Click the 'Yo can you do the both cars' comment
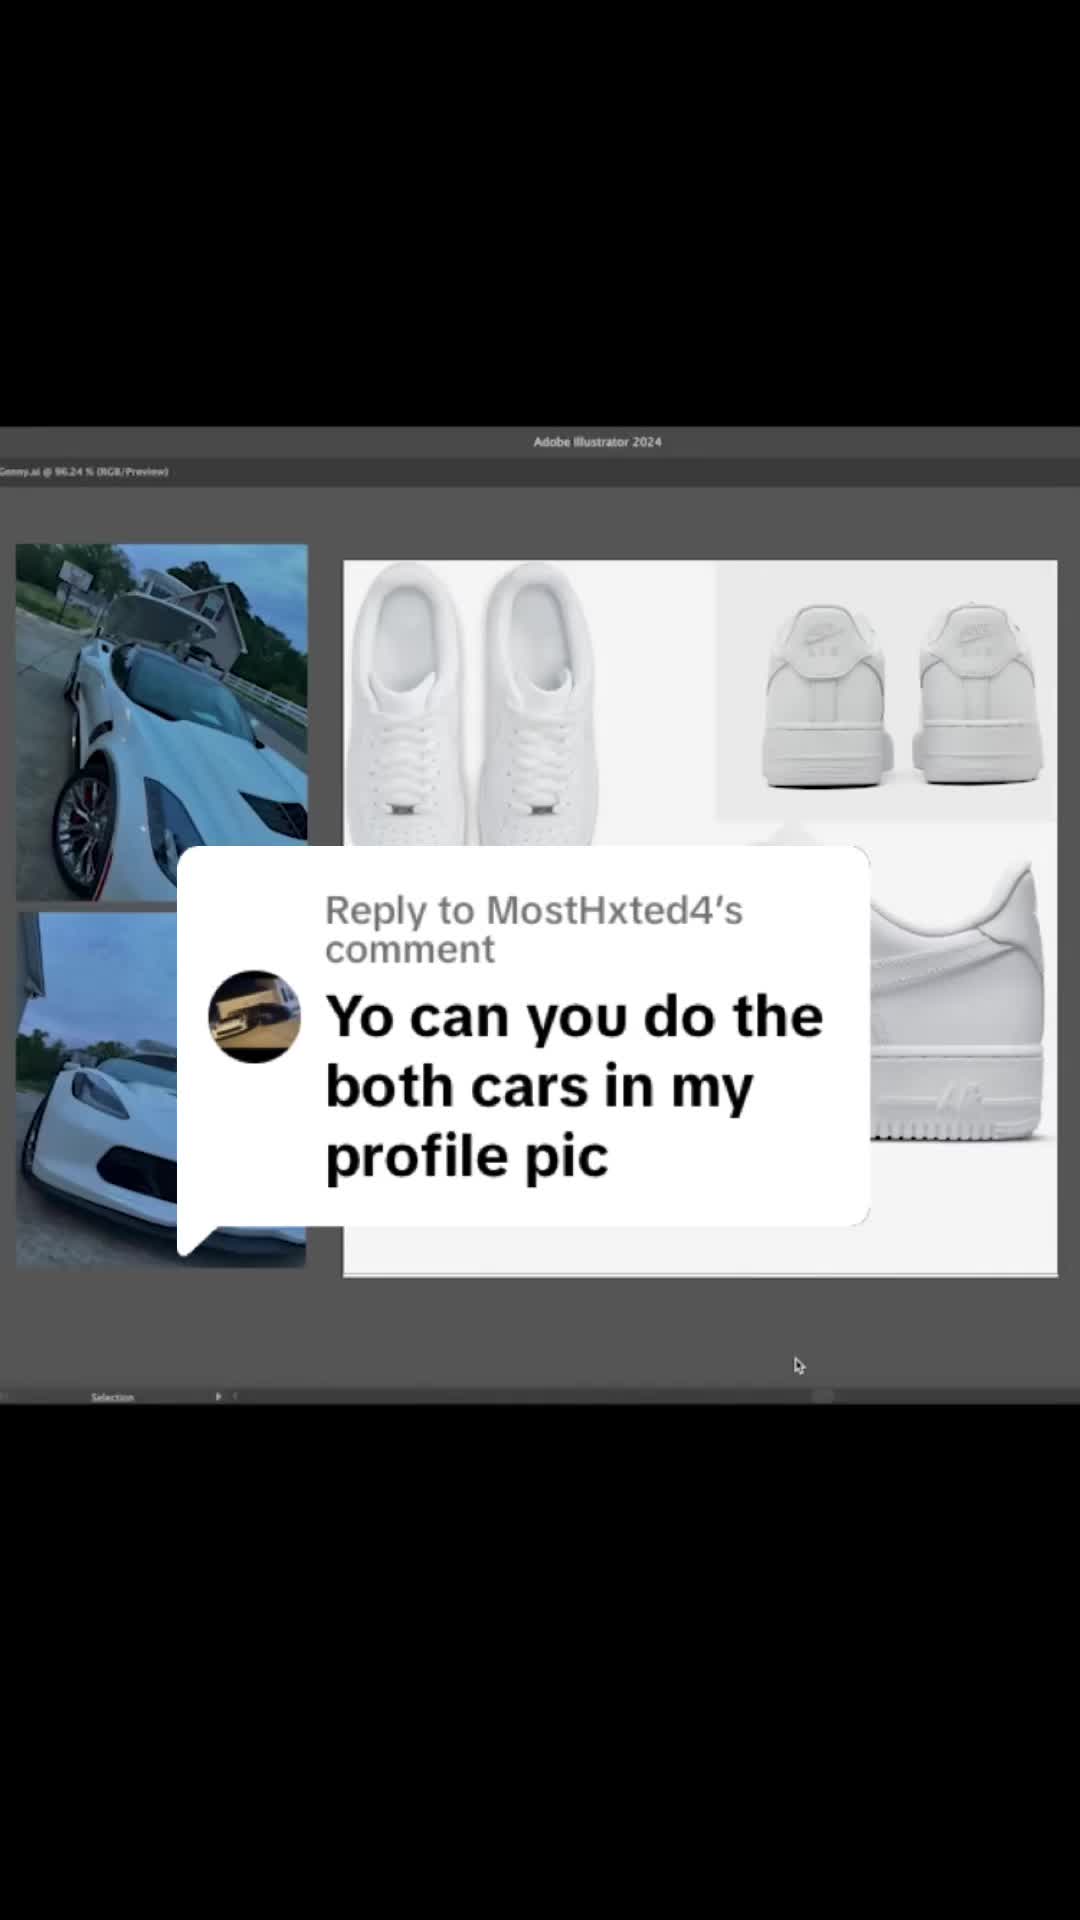The image size is (1080, 1920). coord(574,1085)
